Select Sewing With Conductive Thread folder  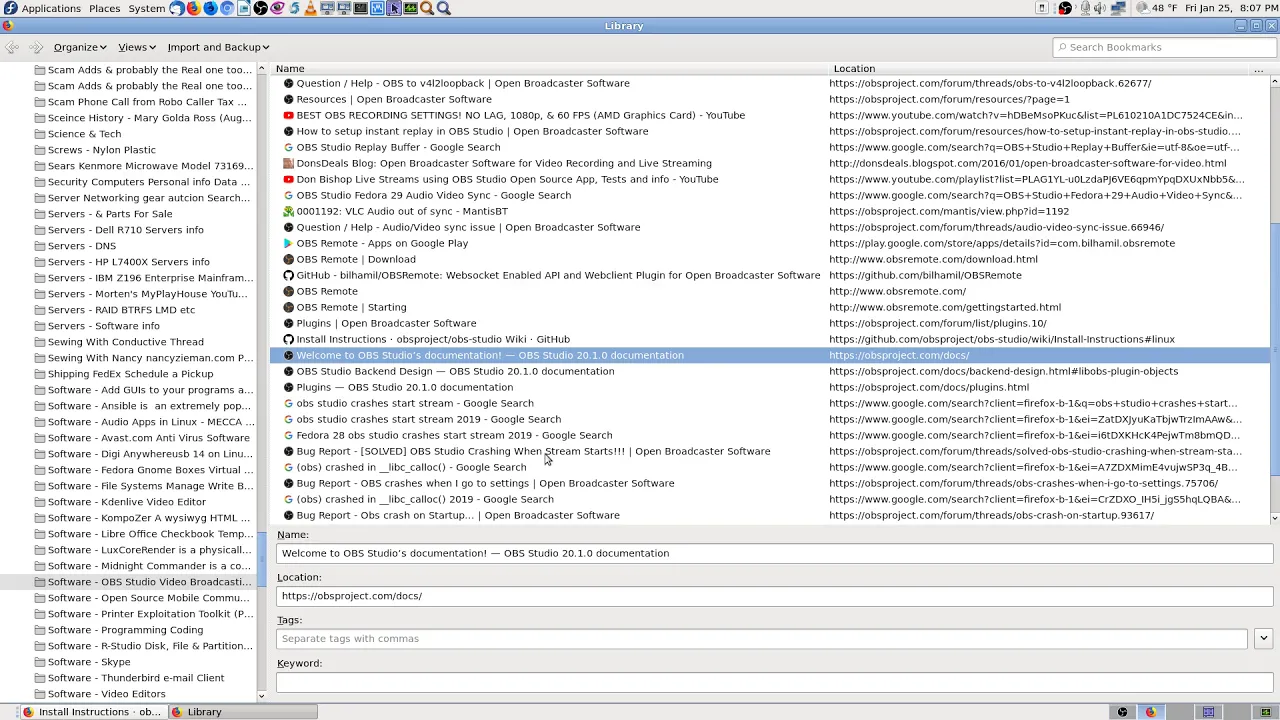[x=126, y=342]
